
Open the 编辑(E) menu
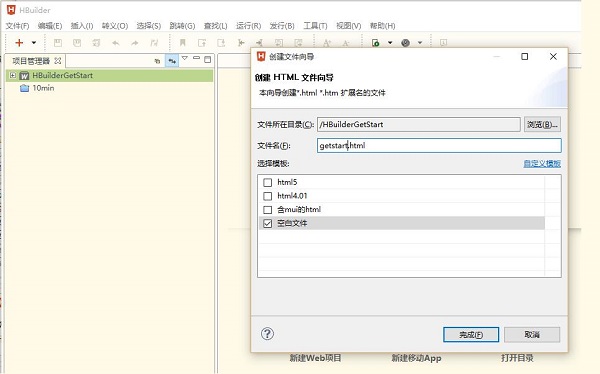coord(50,26)
